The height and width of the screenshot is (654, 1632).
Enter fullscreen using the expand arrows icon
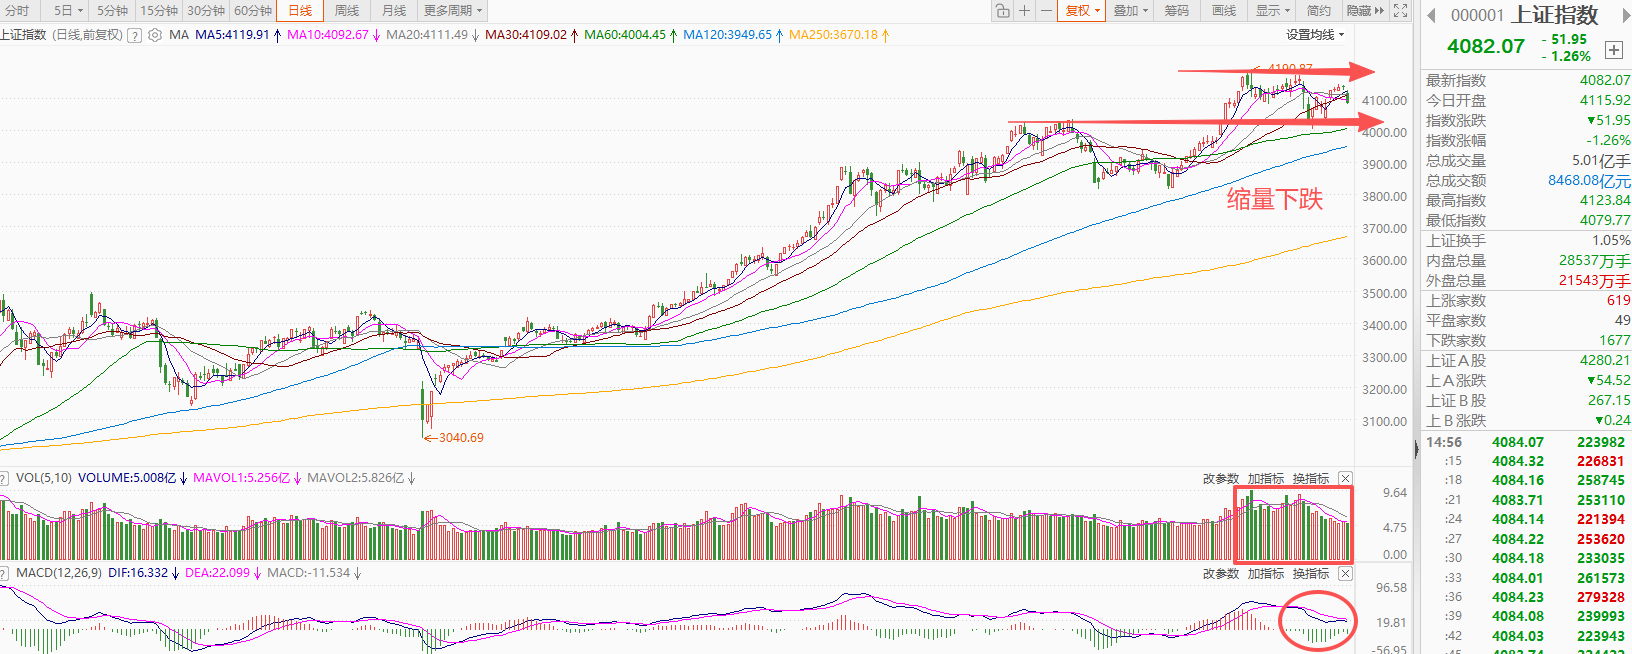1401,11
